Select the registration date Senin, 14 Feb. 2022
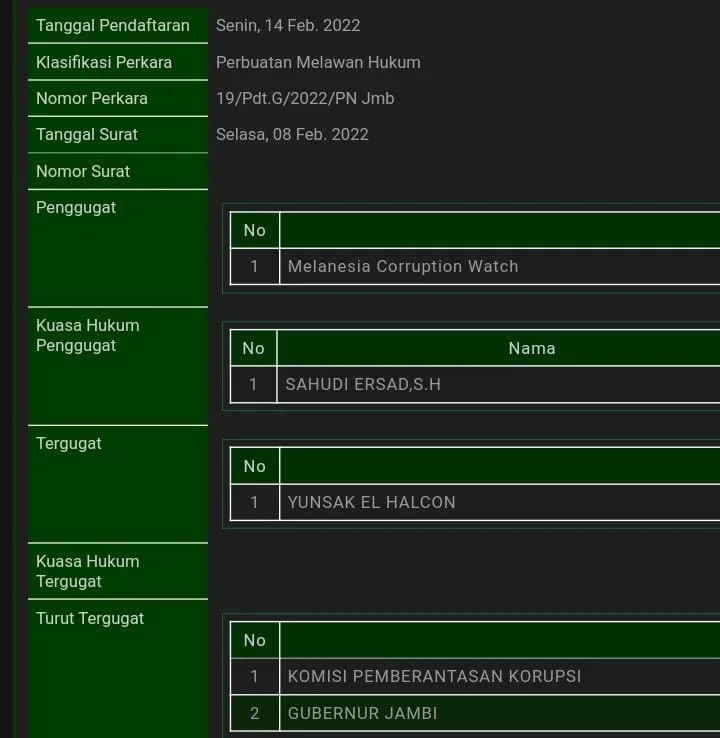 tap(288, 25)
